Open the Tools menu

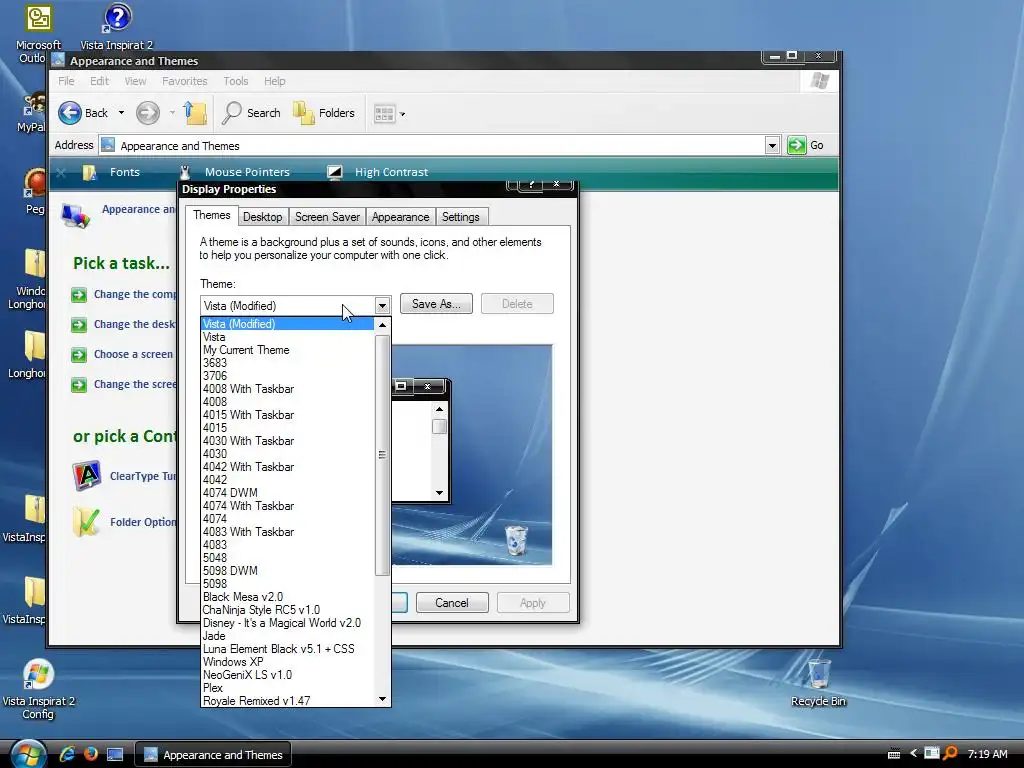236,81
